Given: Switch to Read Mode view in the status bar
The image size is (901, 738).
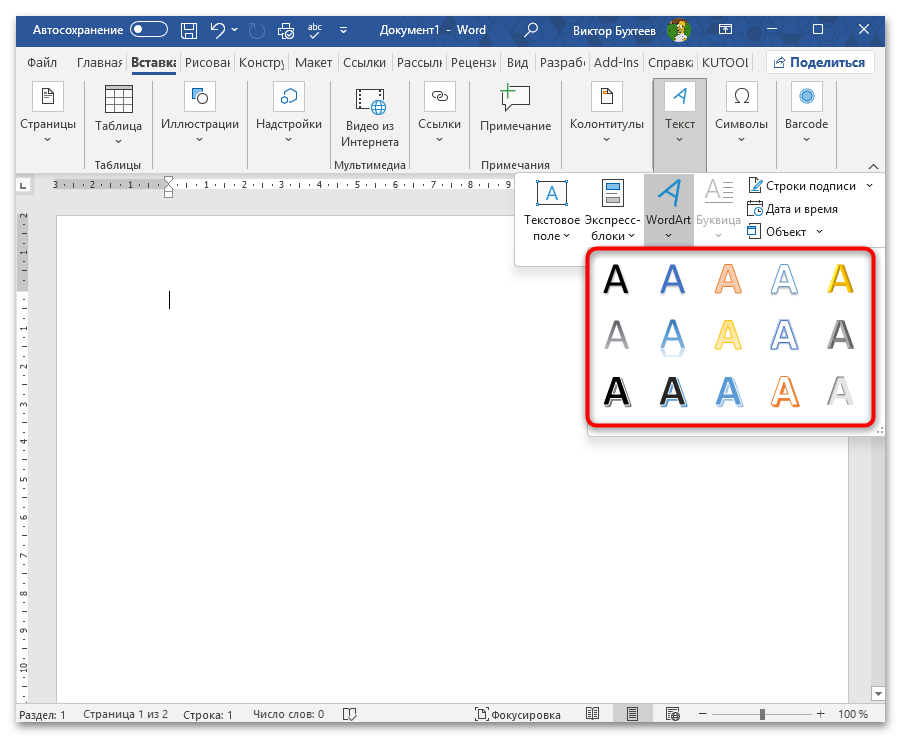Looking at the screenshot, I should pos(593,714).
